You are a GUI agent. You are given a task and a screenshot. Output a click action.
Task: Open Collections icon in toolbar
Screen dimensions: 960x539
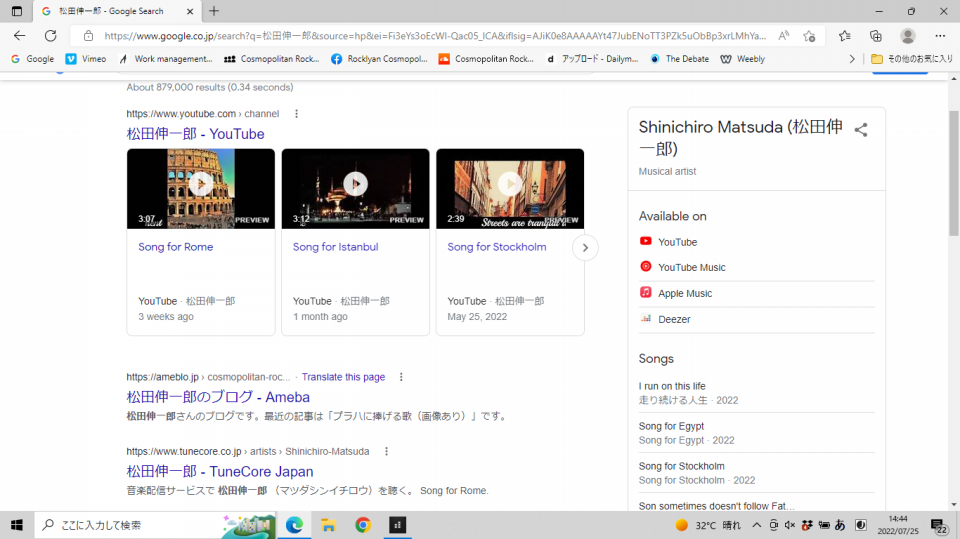pos(876,36)
